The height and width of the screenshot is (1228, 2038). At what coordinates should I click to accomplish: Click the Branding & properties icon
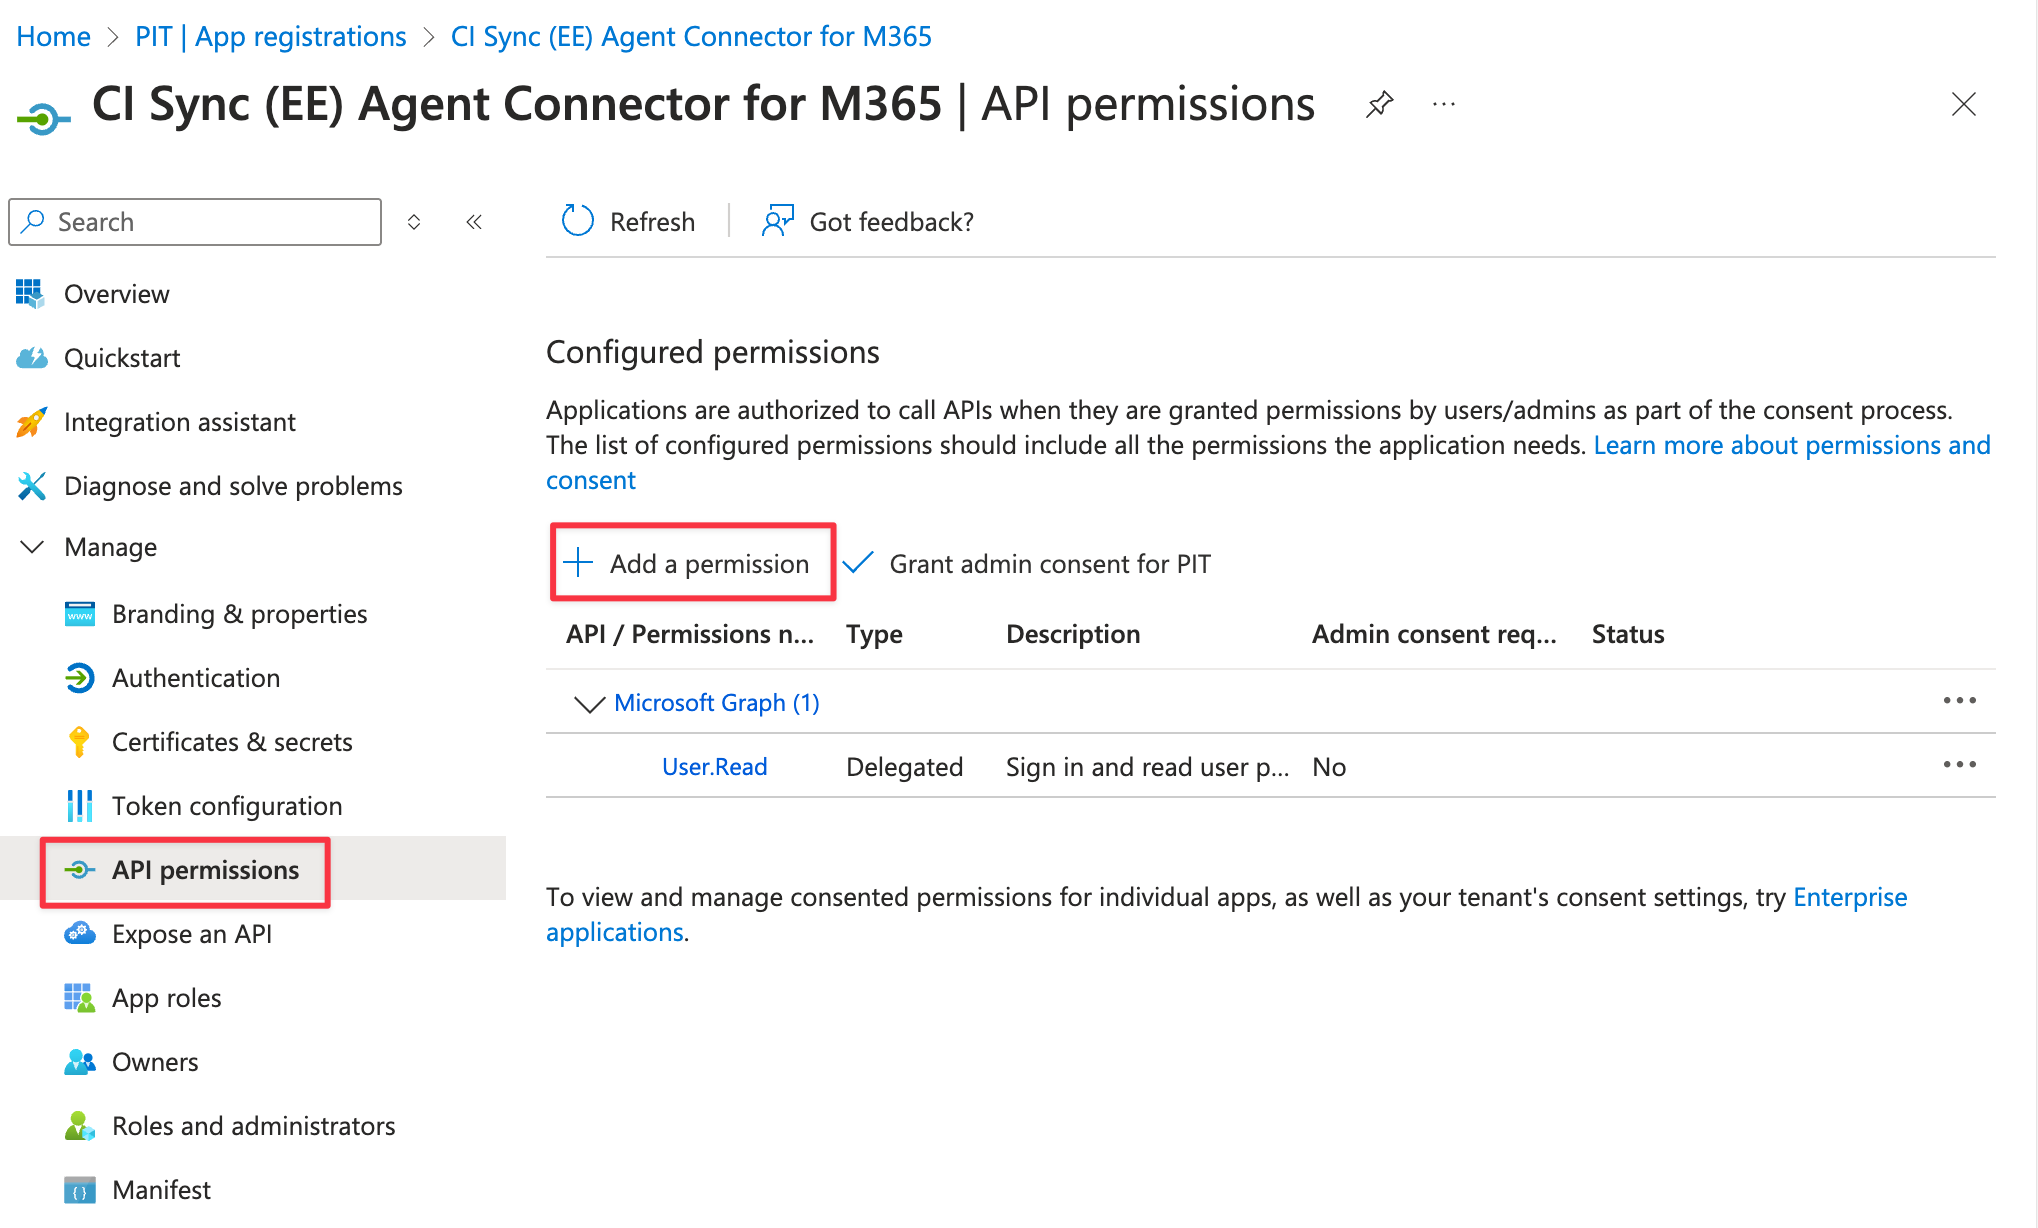(80, 613)
